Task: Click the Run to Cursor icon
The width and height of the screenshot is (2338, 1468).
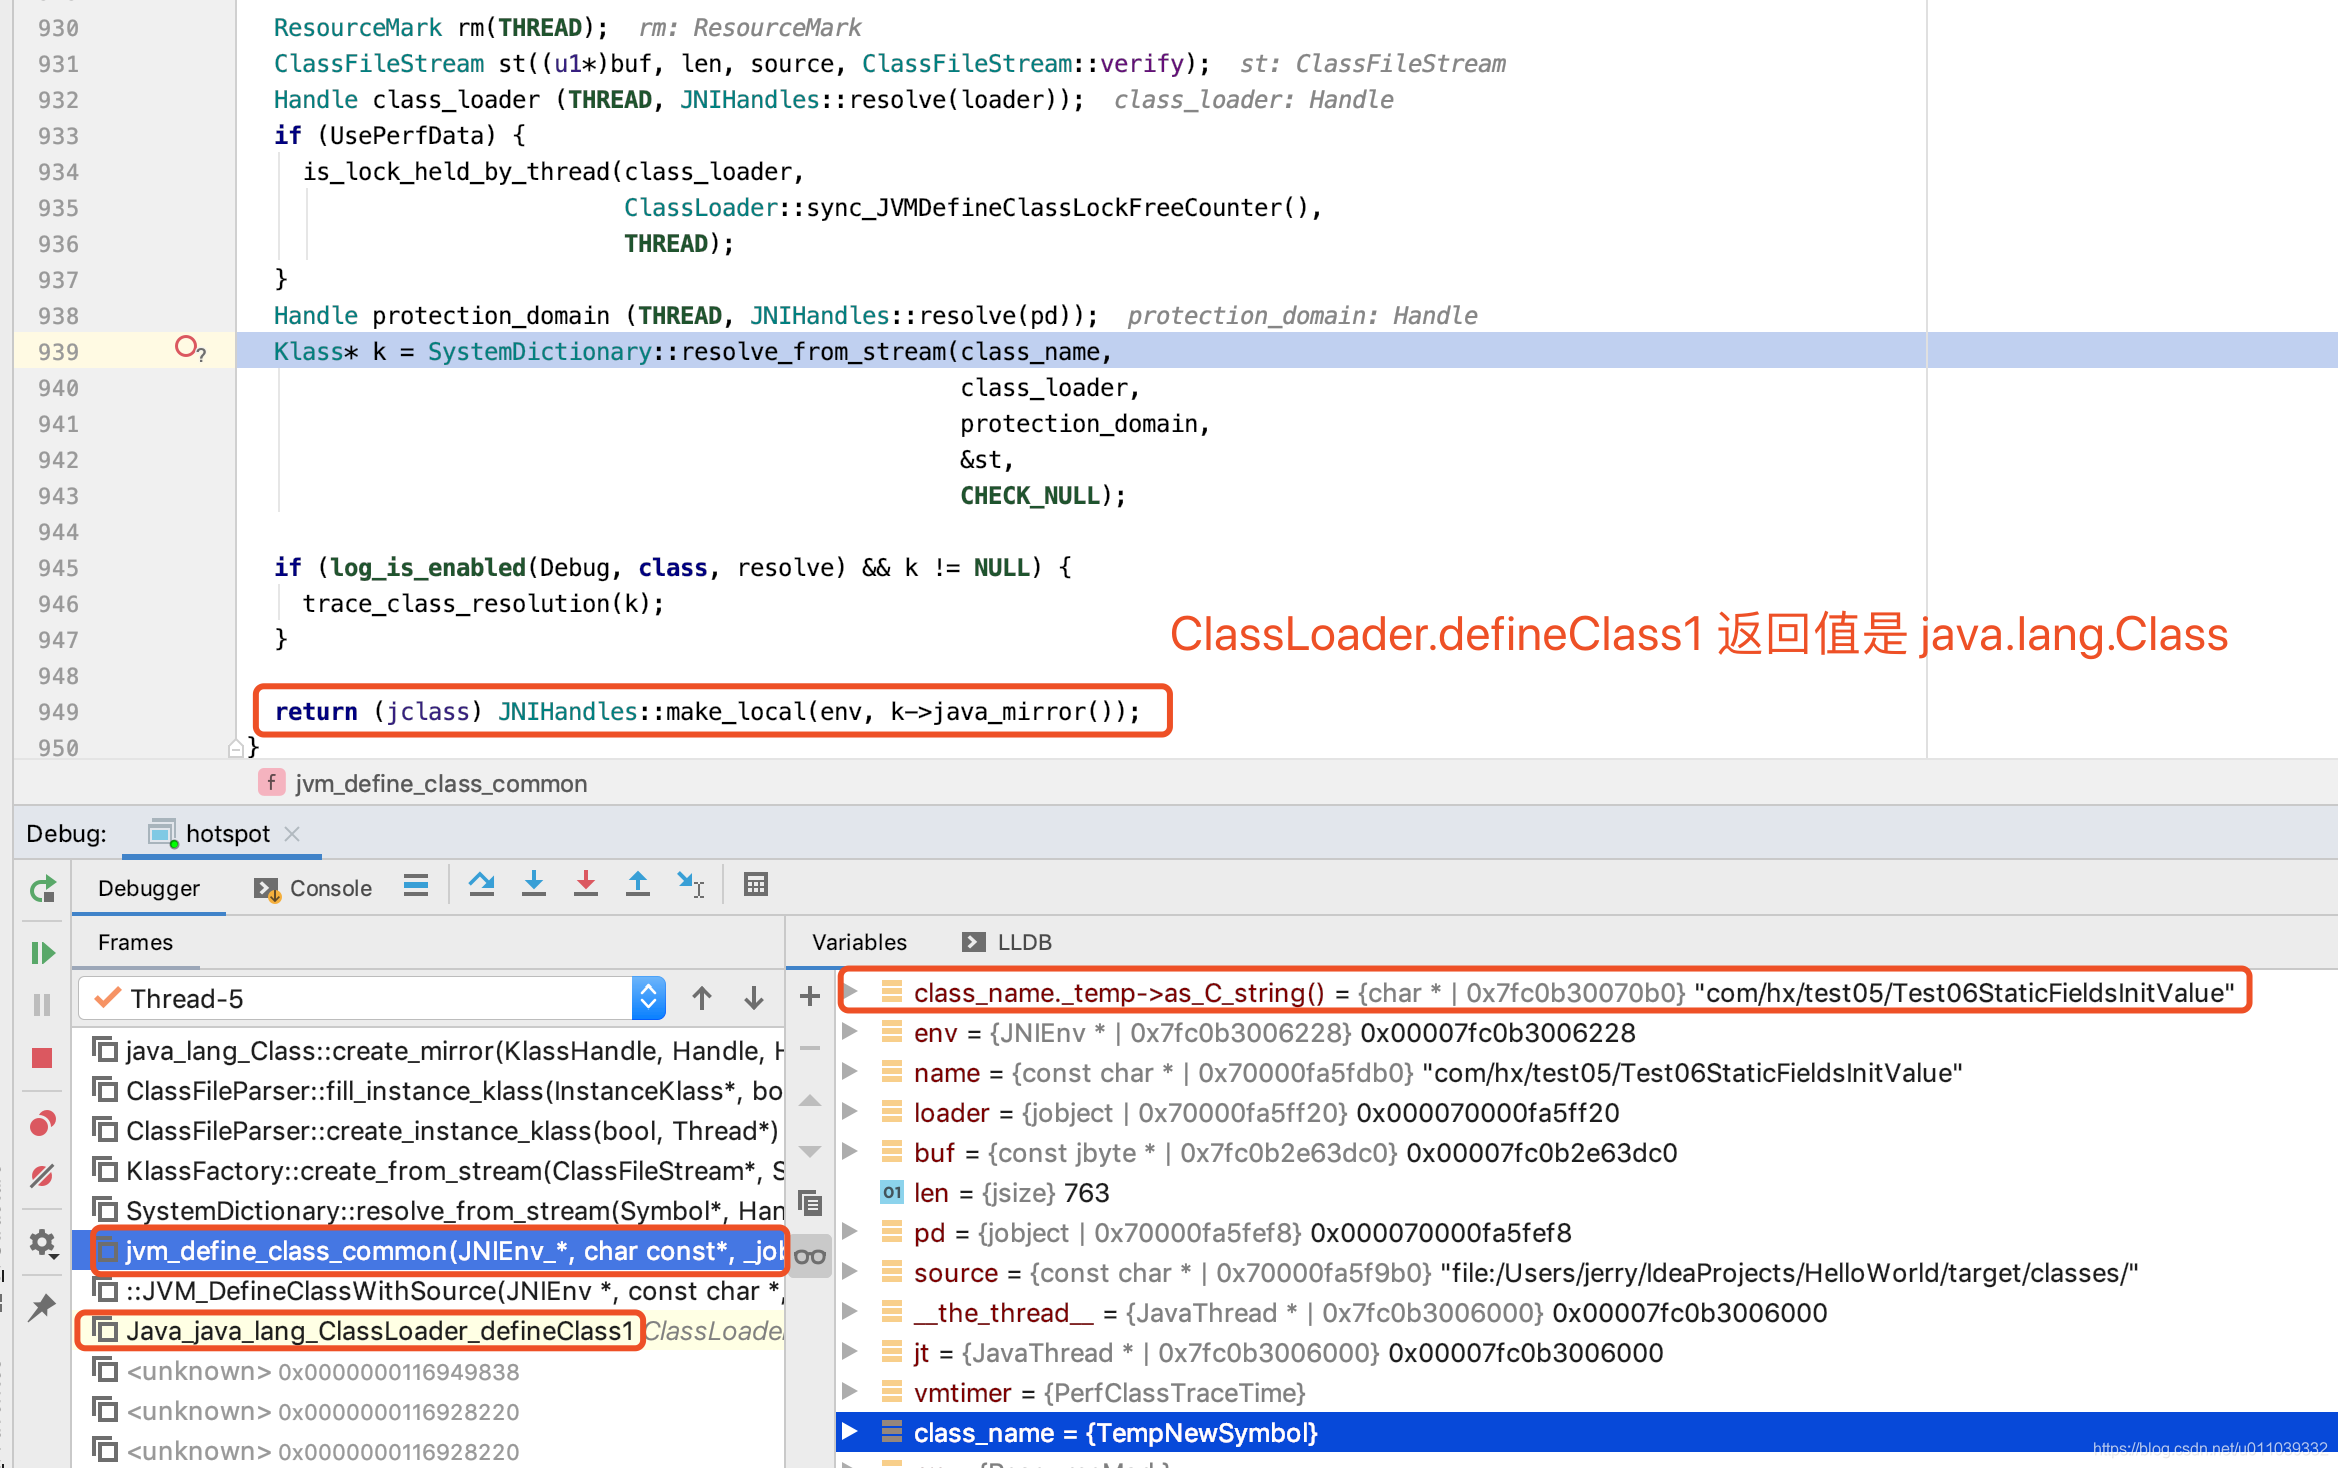Action: [691, 885]
